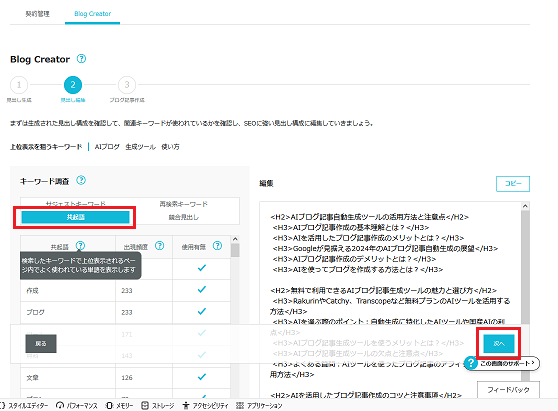Select step 2 circle

pyautogui.click(x=73, y=85)
